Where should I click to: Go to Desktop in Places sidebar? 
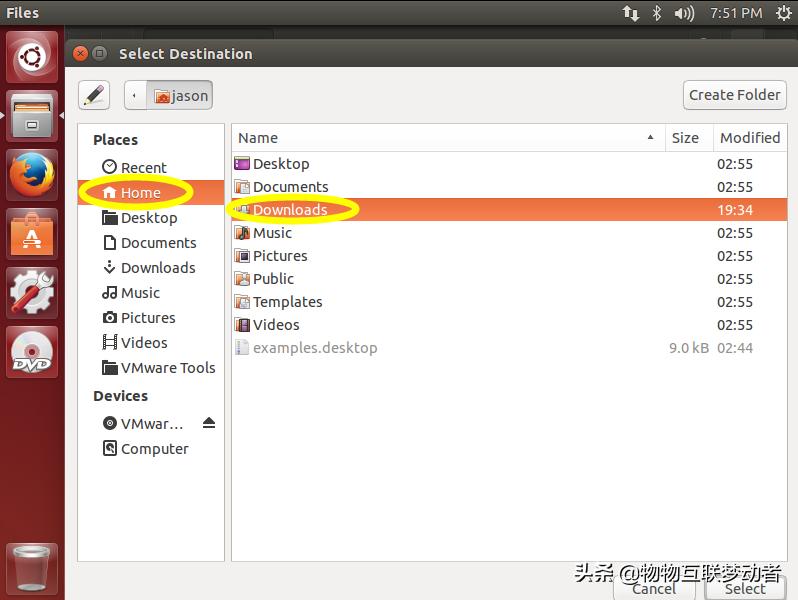tap(151, 218)
